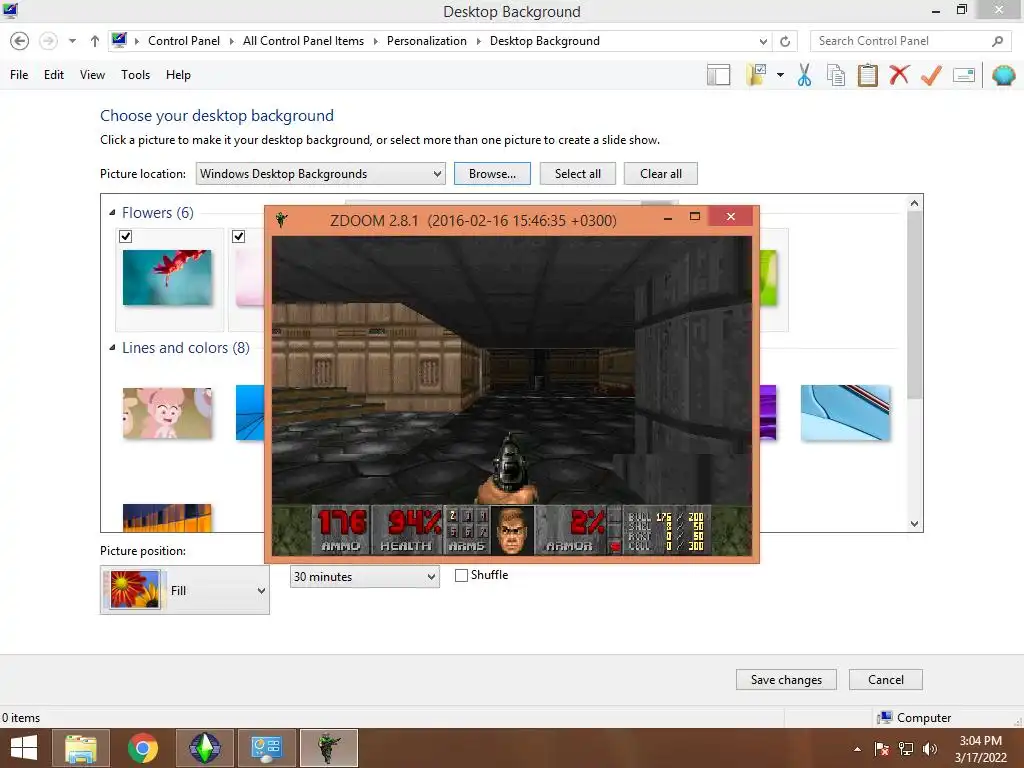Image resolution: width=1024 pixels, height=768 pixels.
Task: Refresh the address bar location
Action: pyautogui.click(x=785, y=41)
